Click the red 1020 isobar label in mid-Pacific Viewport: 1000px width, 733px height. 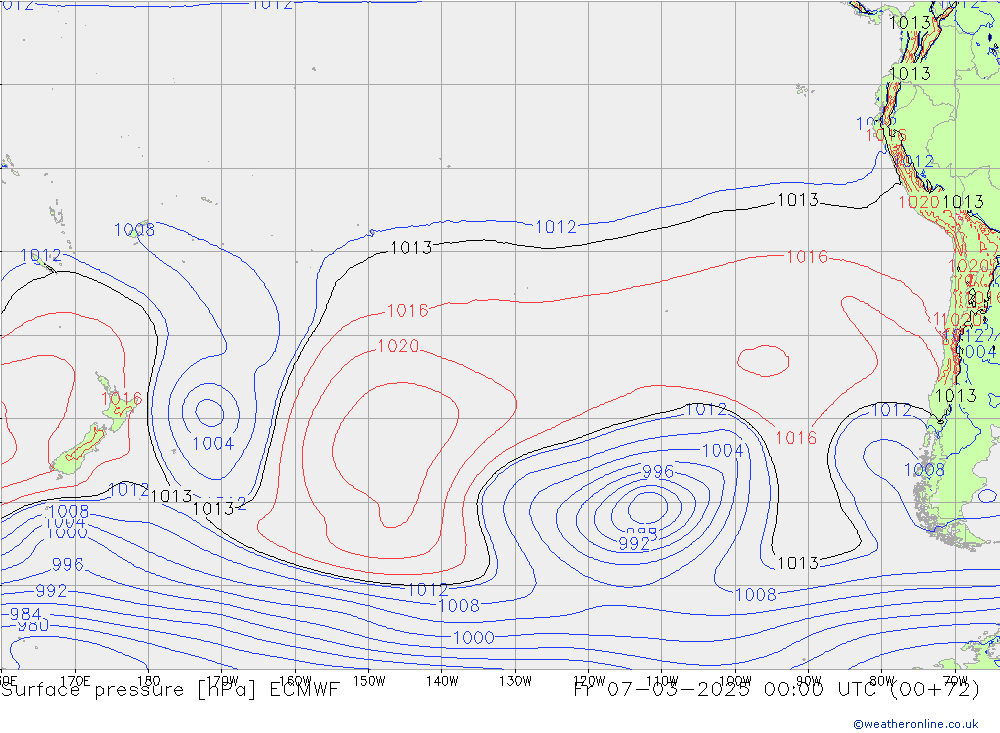[399, 346]
